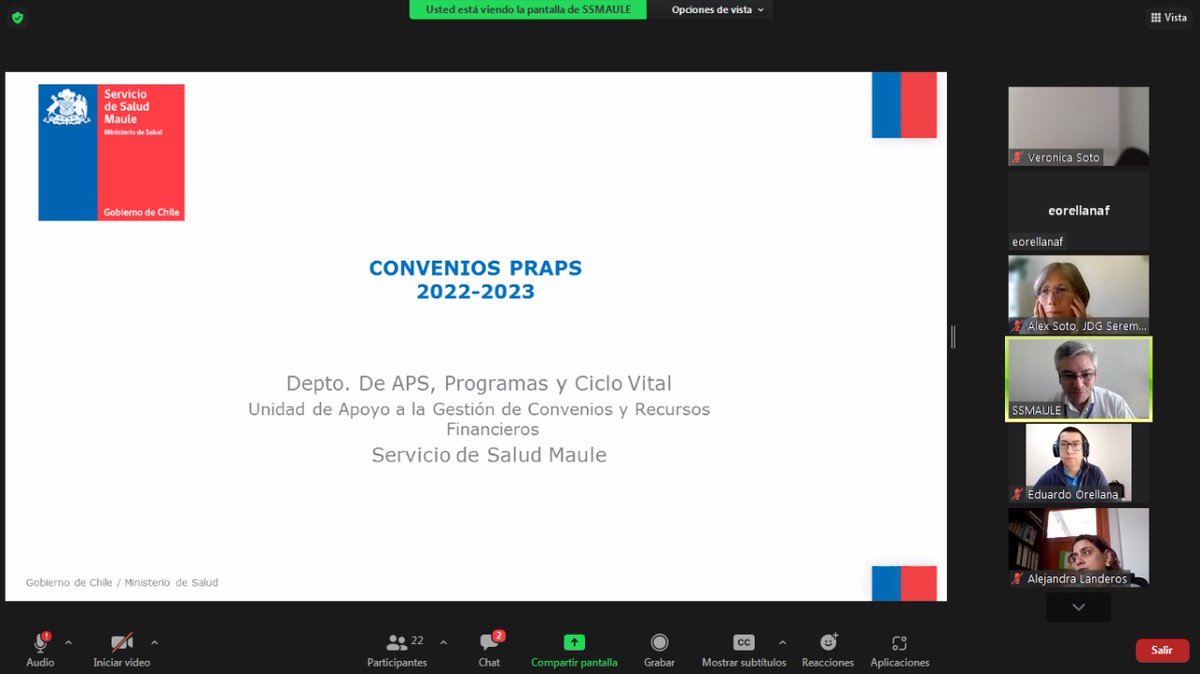Select Alejandra Landeros' video thumbnail
This screenshot has height=674, width=1200.
pyautogui.click(x=1078, y=547)
